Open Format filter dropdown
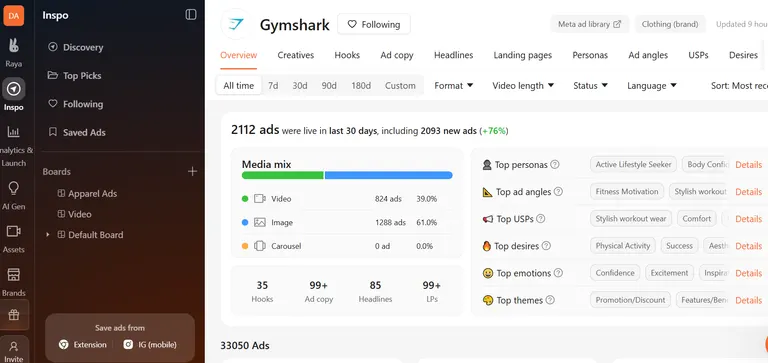This screenshot has height=363, width=768. coord(454,85)
